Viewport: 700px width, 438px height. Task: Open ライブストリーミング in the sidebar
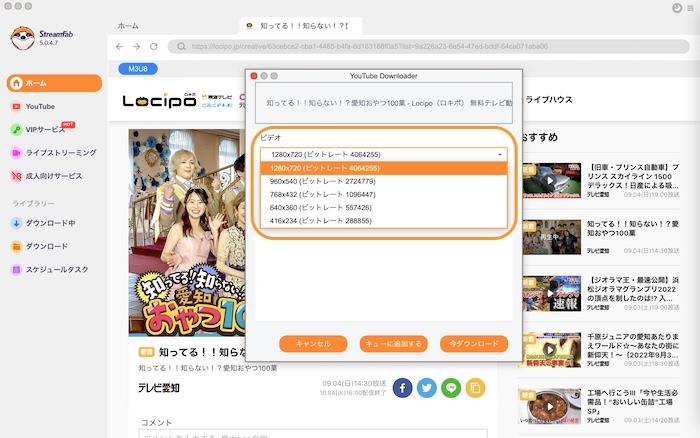tap(61, 153)
